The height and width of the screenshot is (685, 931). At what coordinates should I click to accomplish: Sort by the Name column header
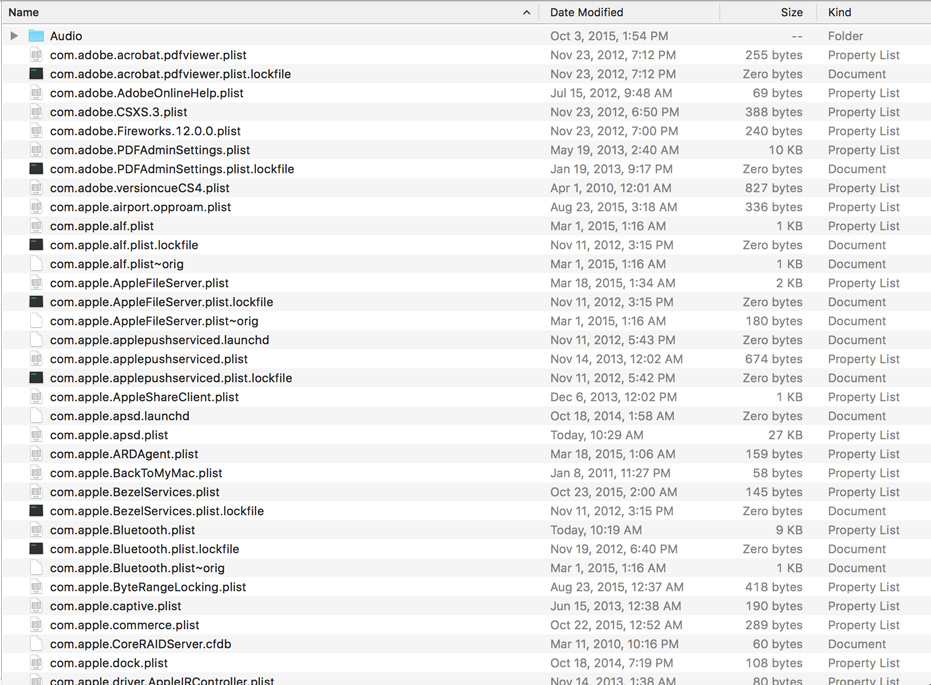[24, 12]
